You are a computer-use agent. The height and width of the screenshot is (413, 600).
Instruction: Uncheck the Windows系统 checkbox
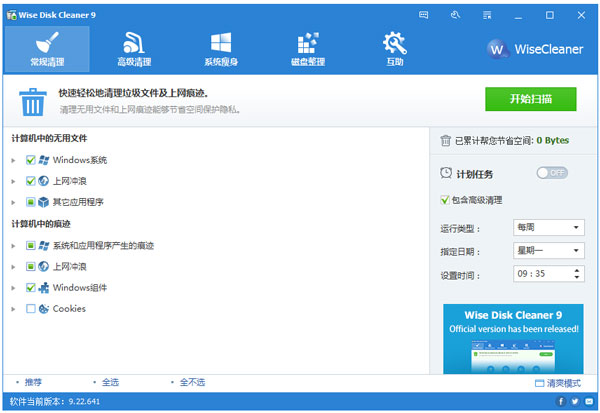[x=31, y=160]
